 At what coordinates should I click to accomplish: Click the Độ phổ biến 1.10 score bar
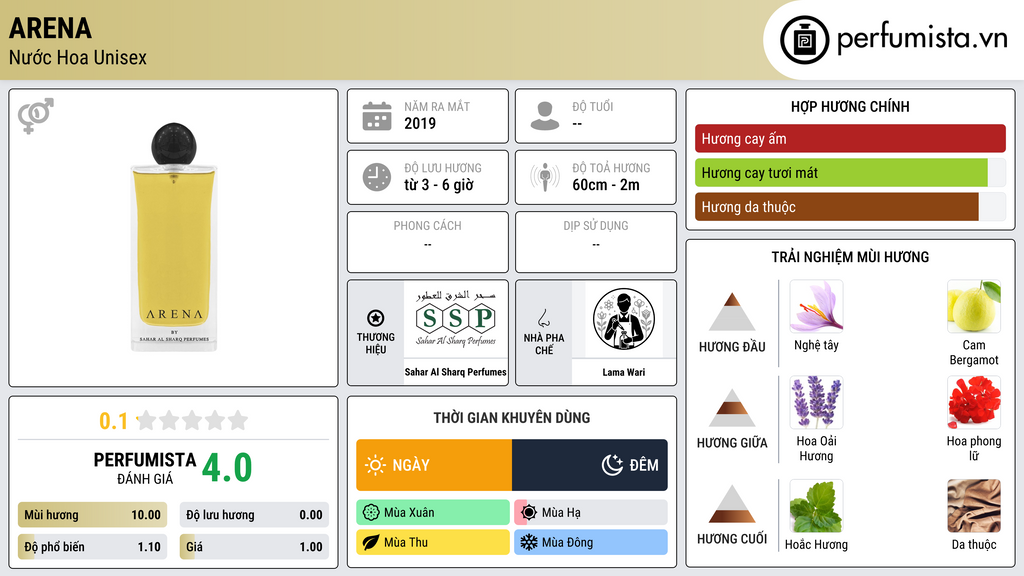(x=92, y=547)
